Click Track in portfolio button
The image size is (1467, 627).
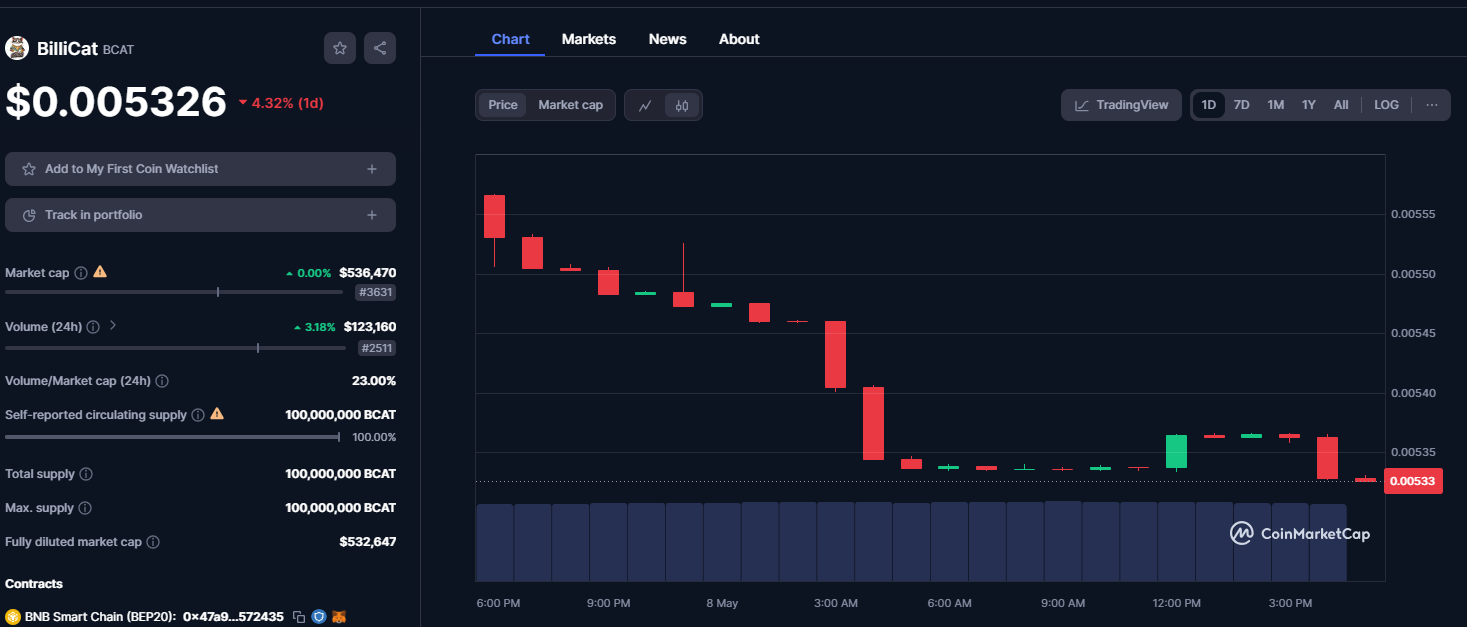point(200,215)
